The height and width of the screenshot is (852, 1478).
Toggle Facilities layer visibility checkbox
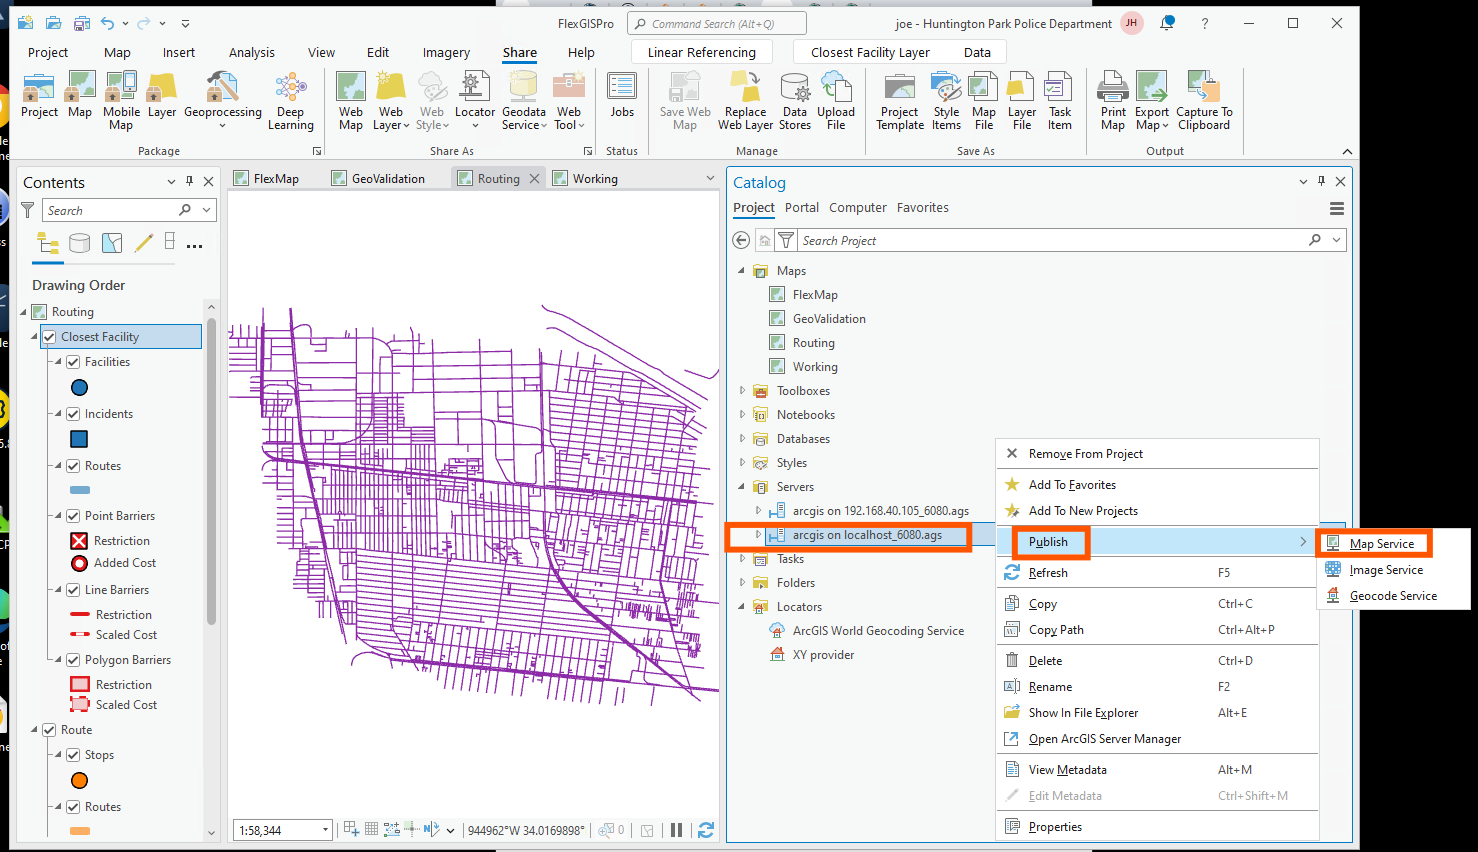[x=73, y=362]
